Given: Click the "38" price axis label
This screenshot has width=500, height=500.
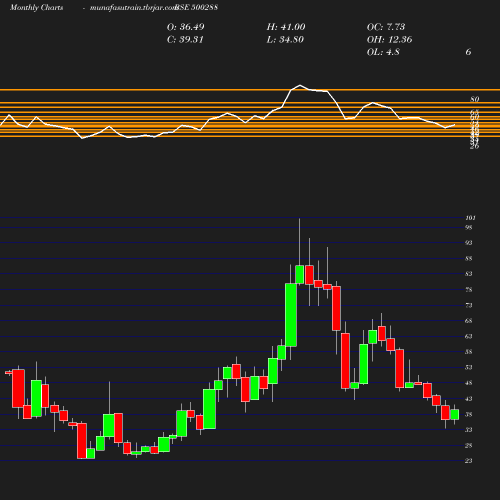Looking at the screenshot, I should (x=469, y=414).
